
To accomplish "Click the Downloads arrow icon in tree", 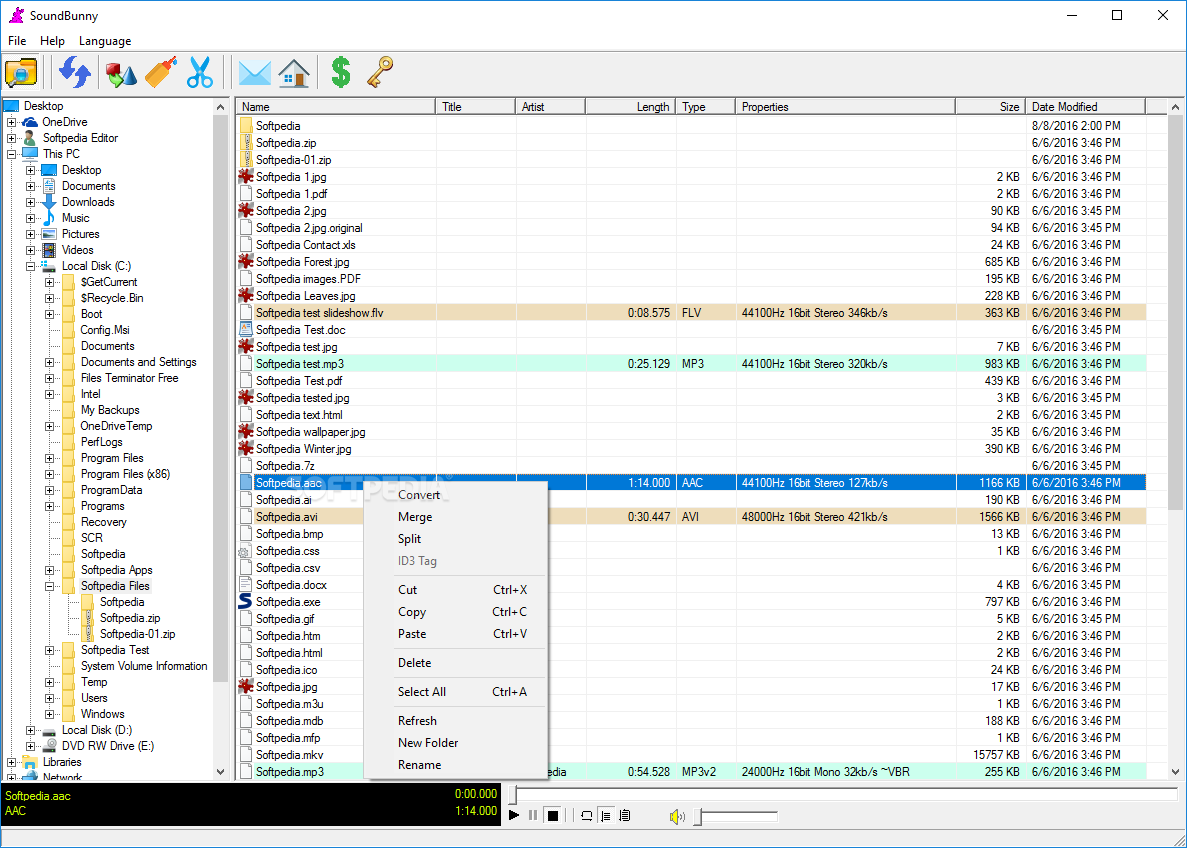I will pyautogui.click(x=49, y=202).
